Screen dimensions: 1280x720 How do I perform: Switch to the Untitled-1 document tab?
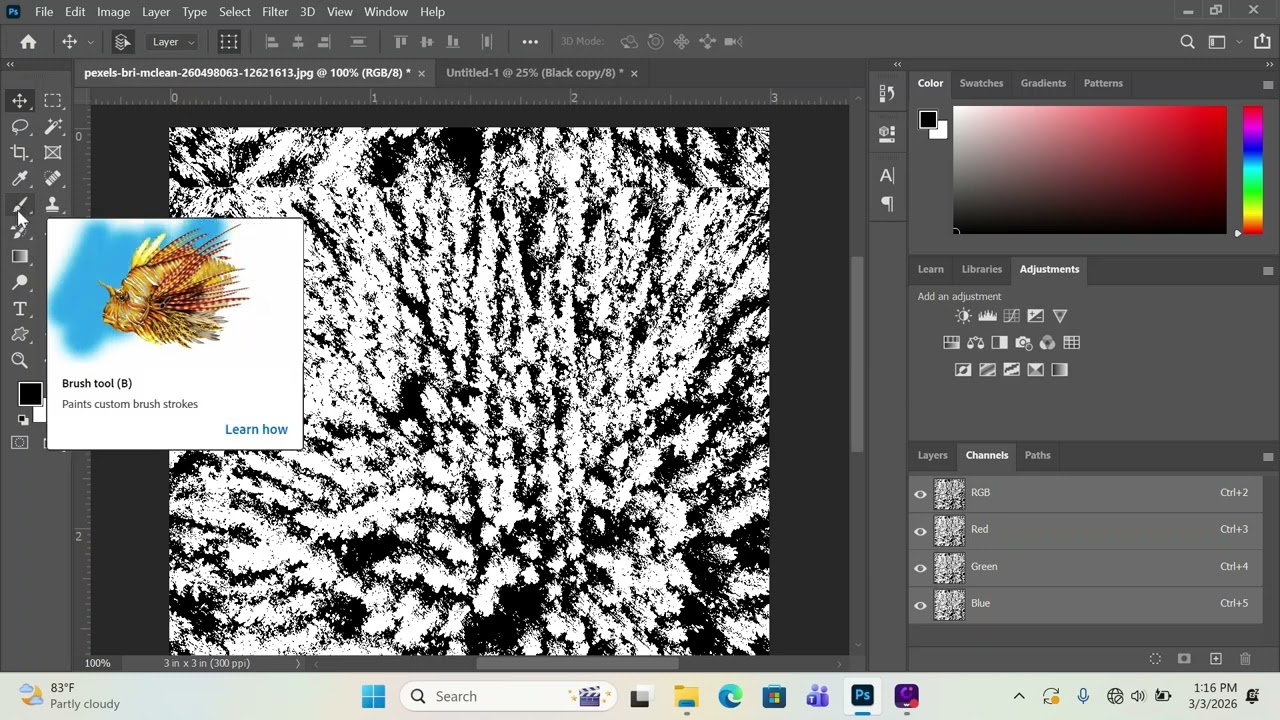(x=535, y=72)
